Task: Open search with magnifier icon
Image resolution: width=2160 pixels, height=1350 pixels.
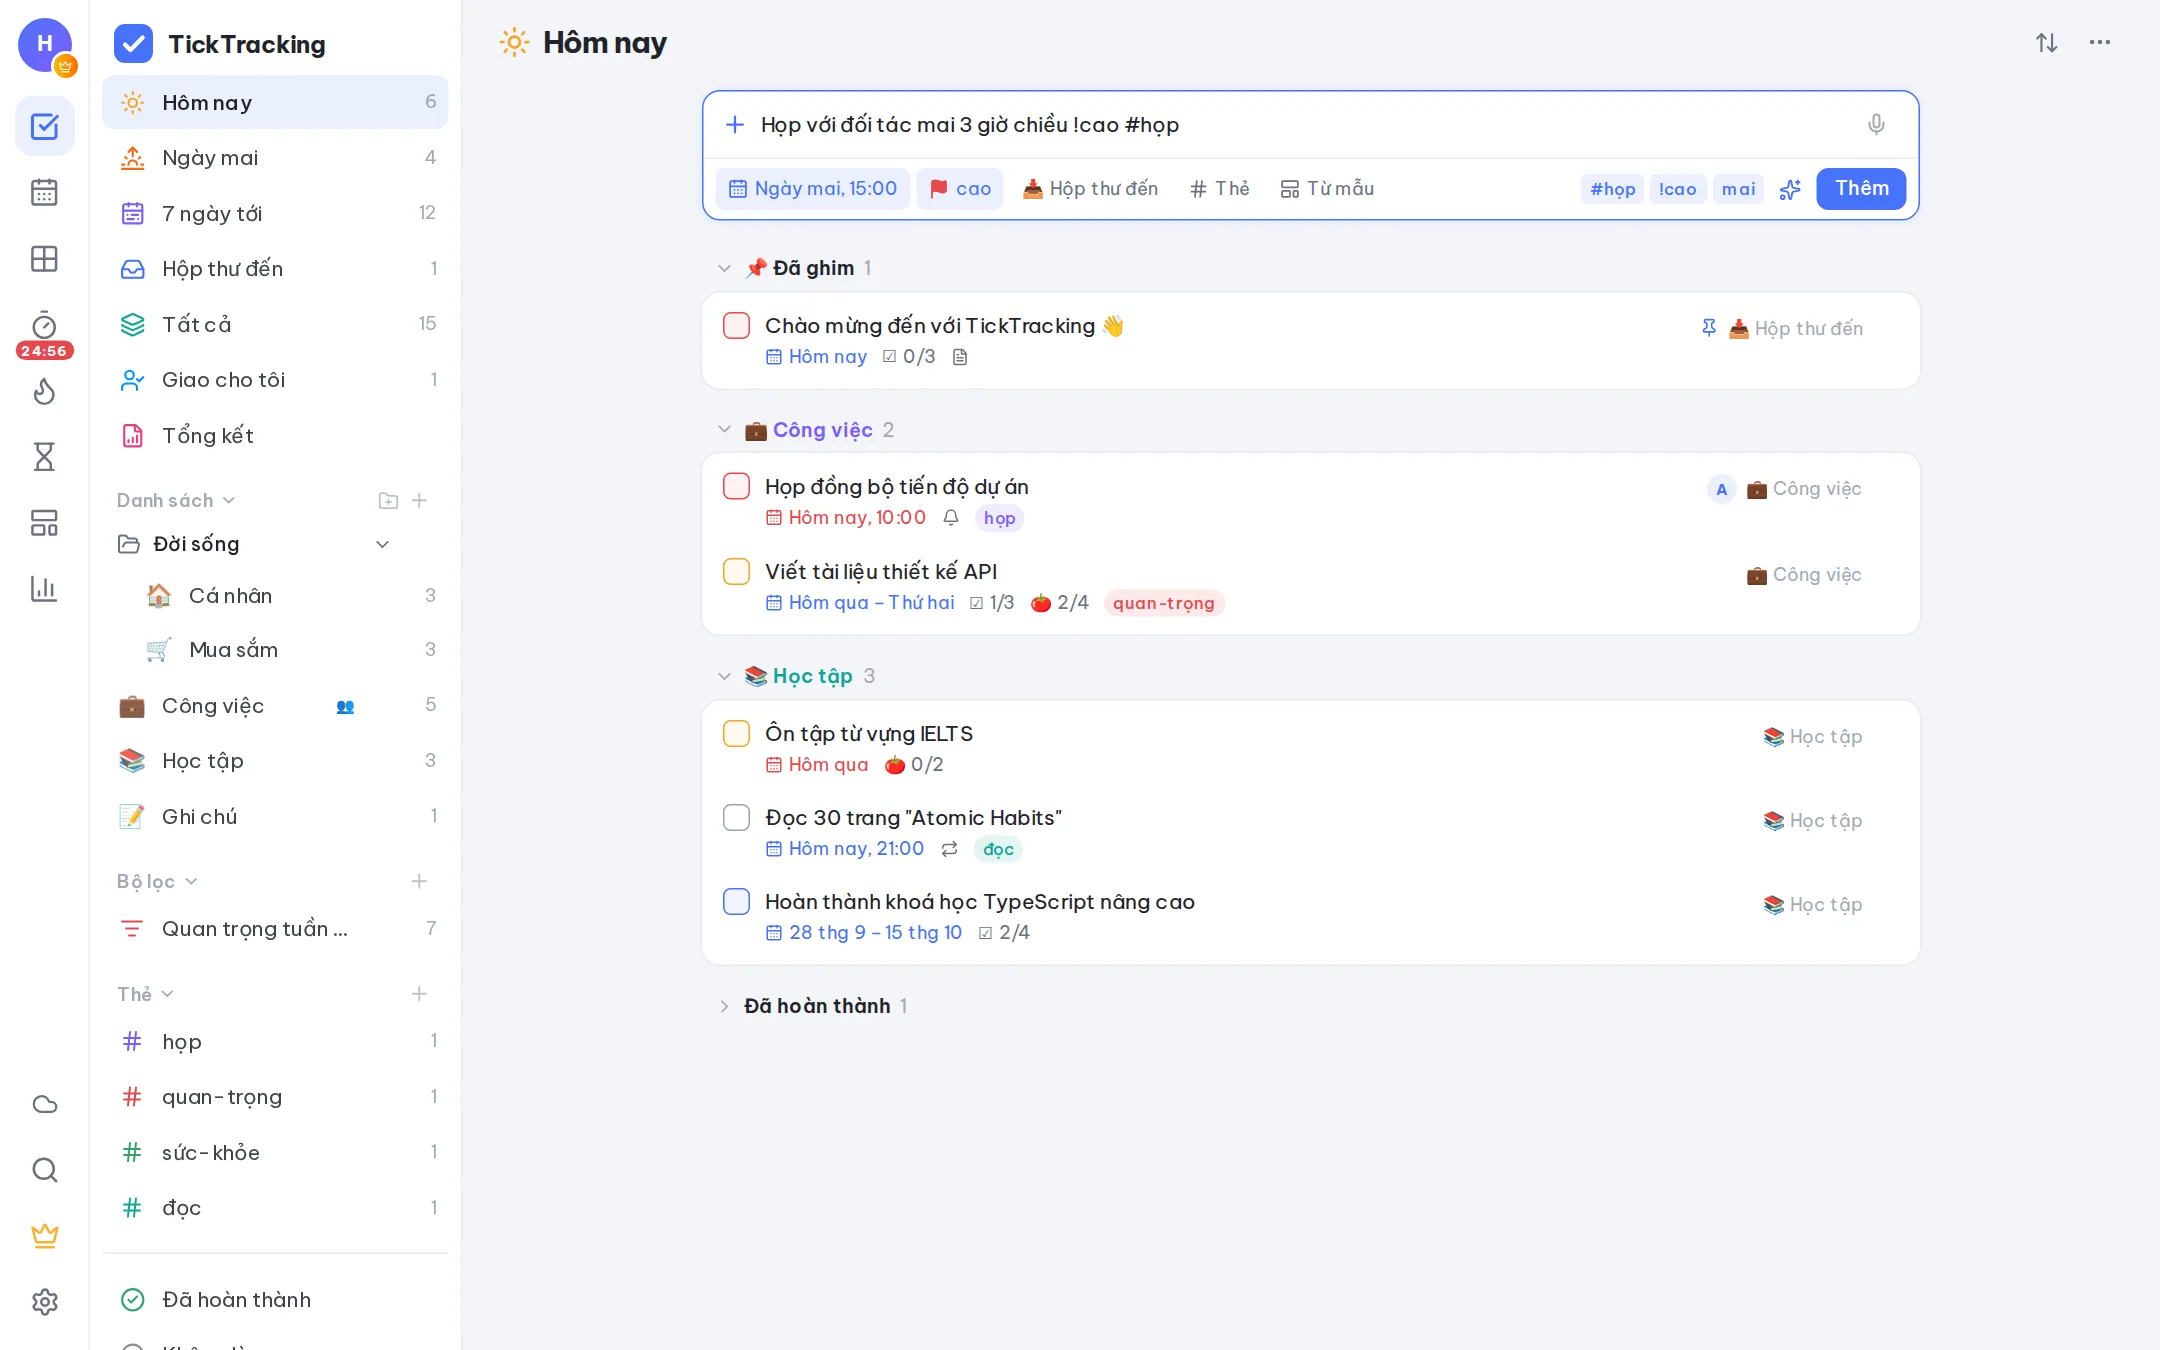Action: [44, 1170]
